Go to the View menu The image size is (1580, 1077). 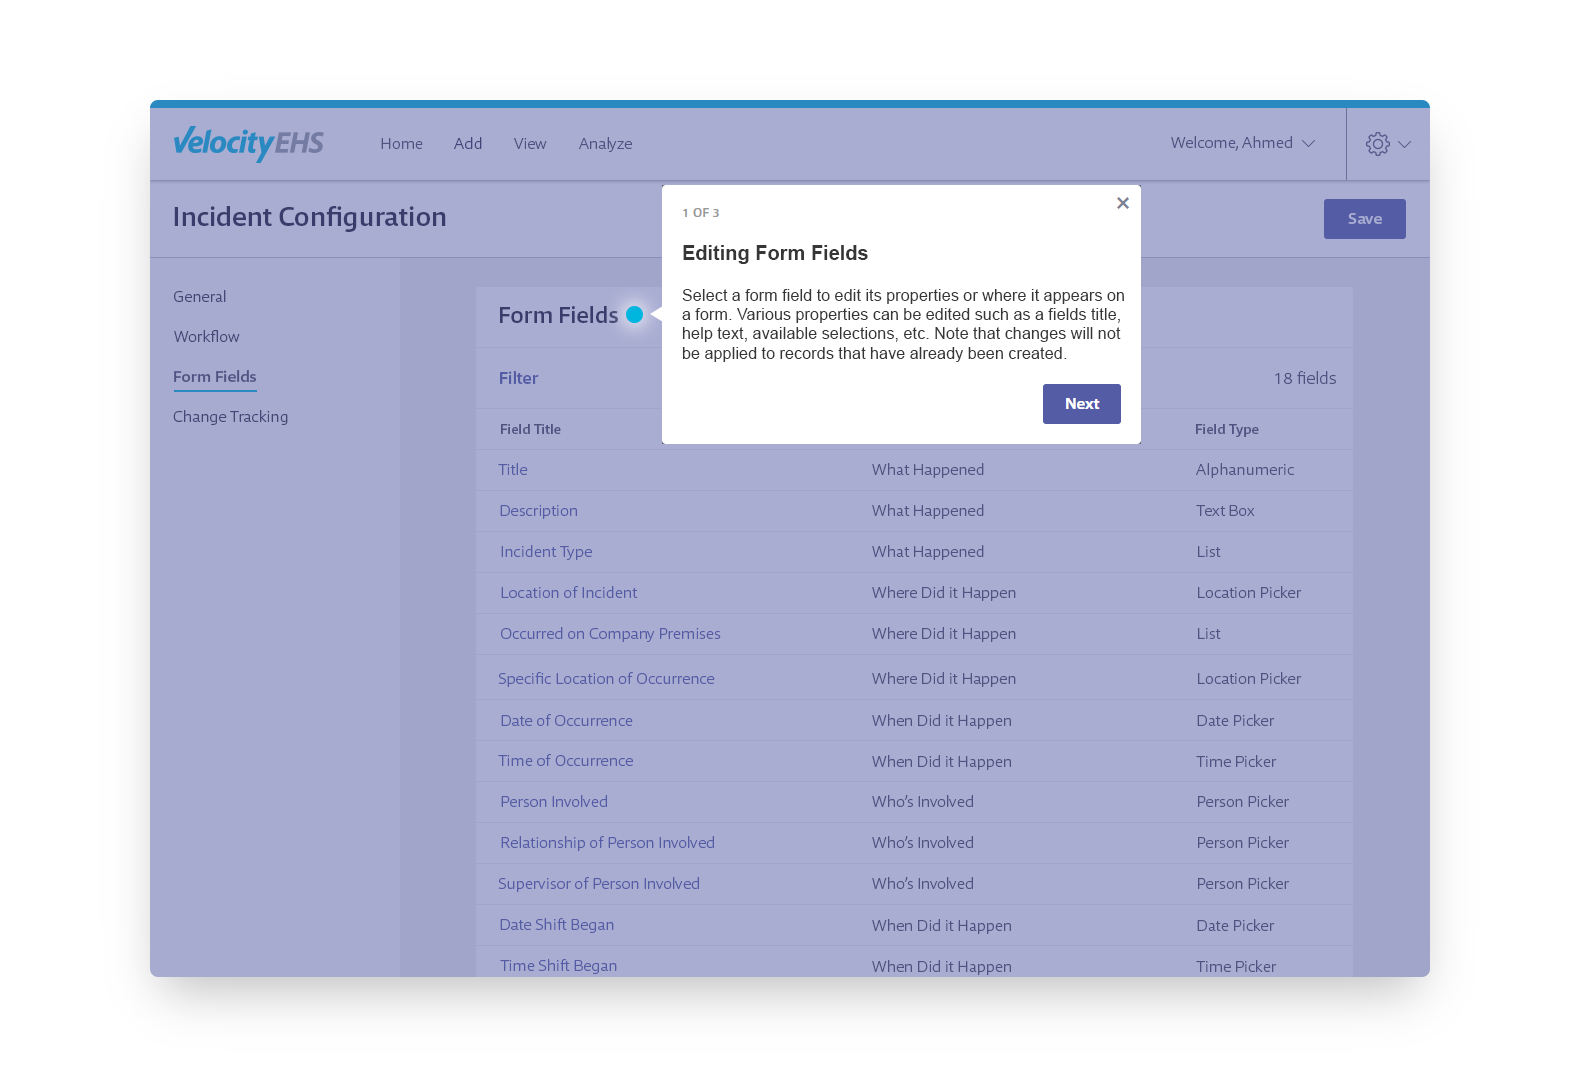point(529,144)
